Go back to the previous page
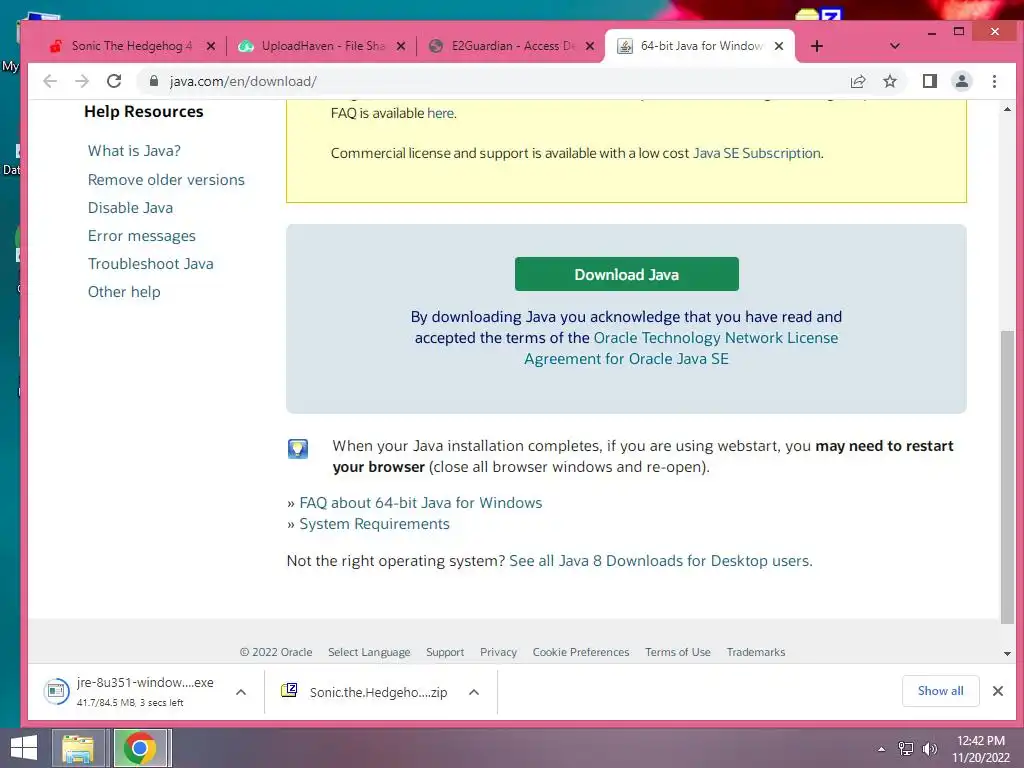 coord(50,81)
